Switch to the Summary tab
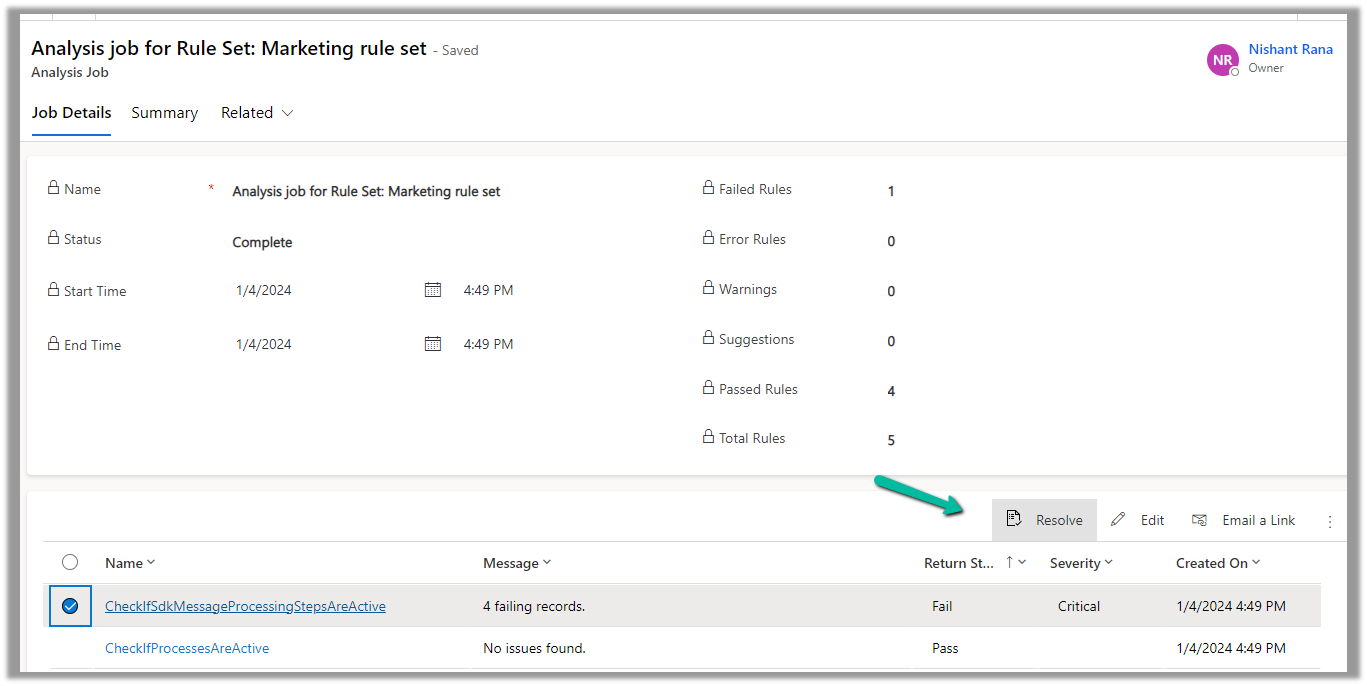1367x686 pixels. pos(164,113)
